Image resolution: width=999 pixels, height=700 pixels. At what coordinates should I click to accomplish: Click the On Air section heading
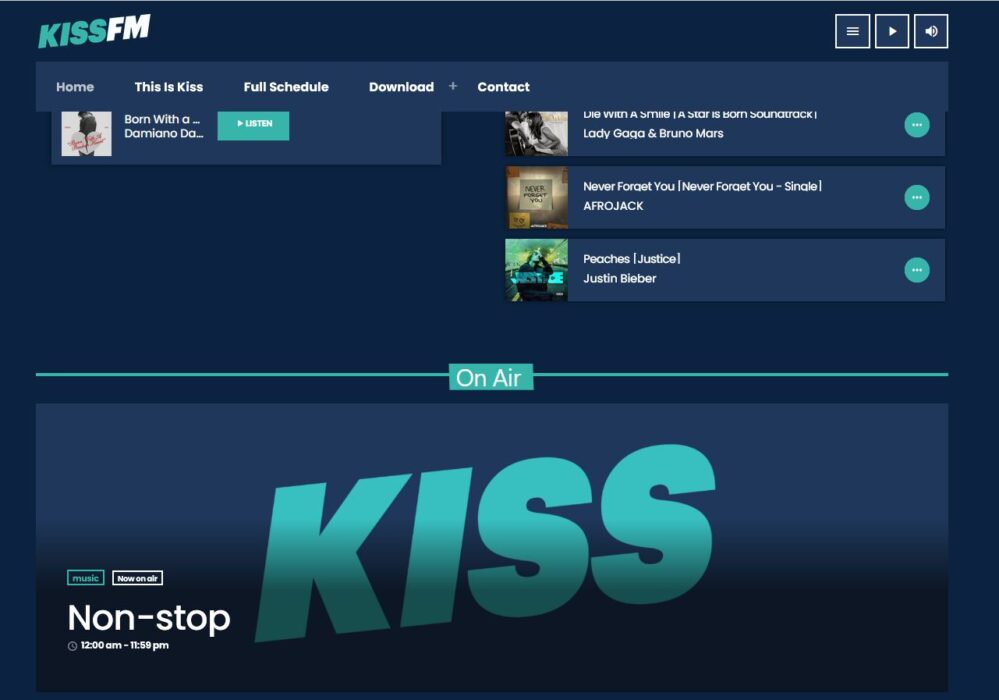click(x=491, y=377)
